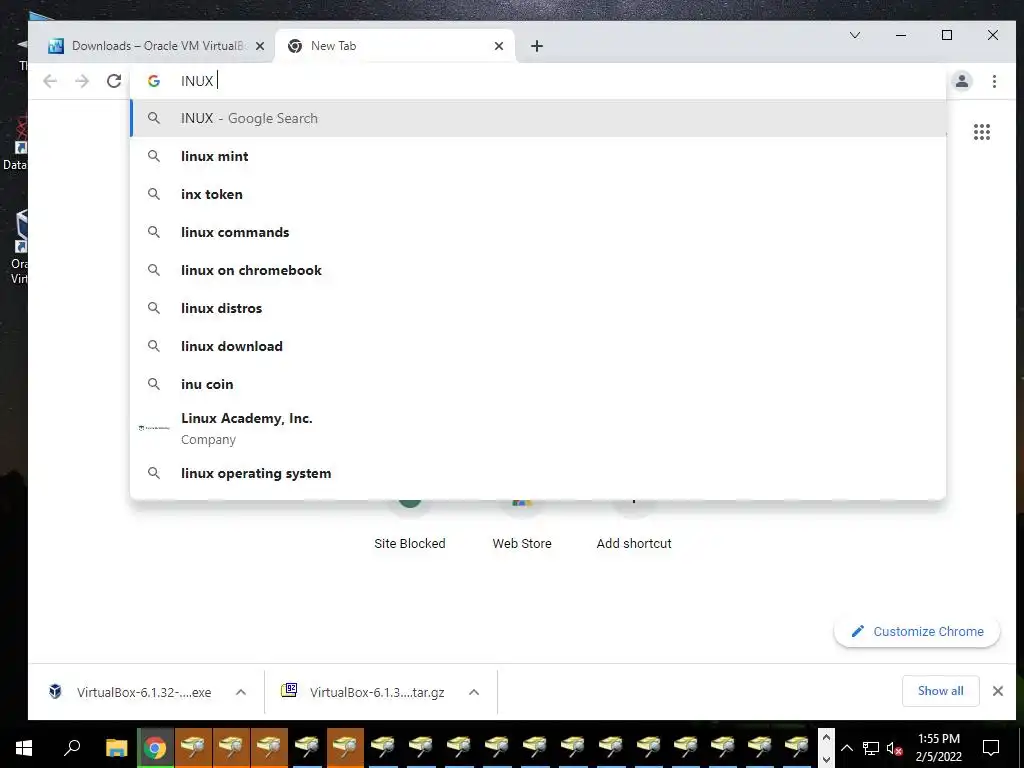Image resolution: width=1024 pixels, height=768 pixels.
Task: Click the Customize Chrome button
Action: [x=917, y=632]
